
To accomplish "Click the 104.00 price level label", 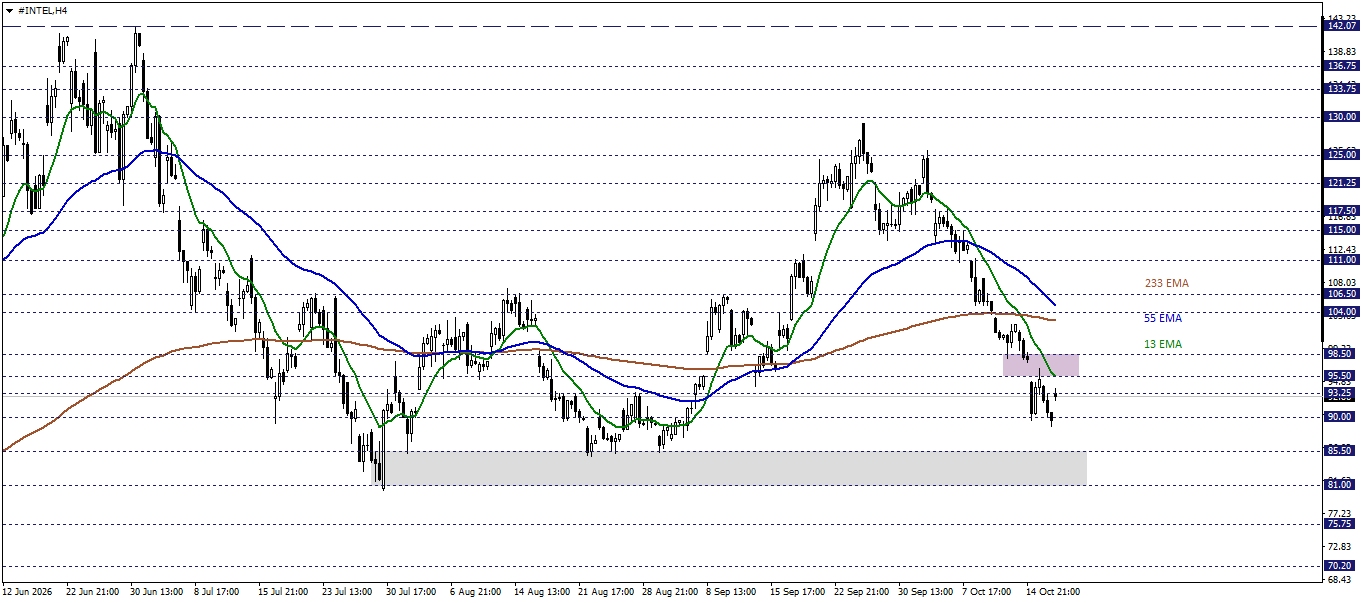I will [1340, 312].
